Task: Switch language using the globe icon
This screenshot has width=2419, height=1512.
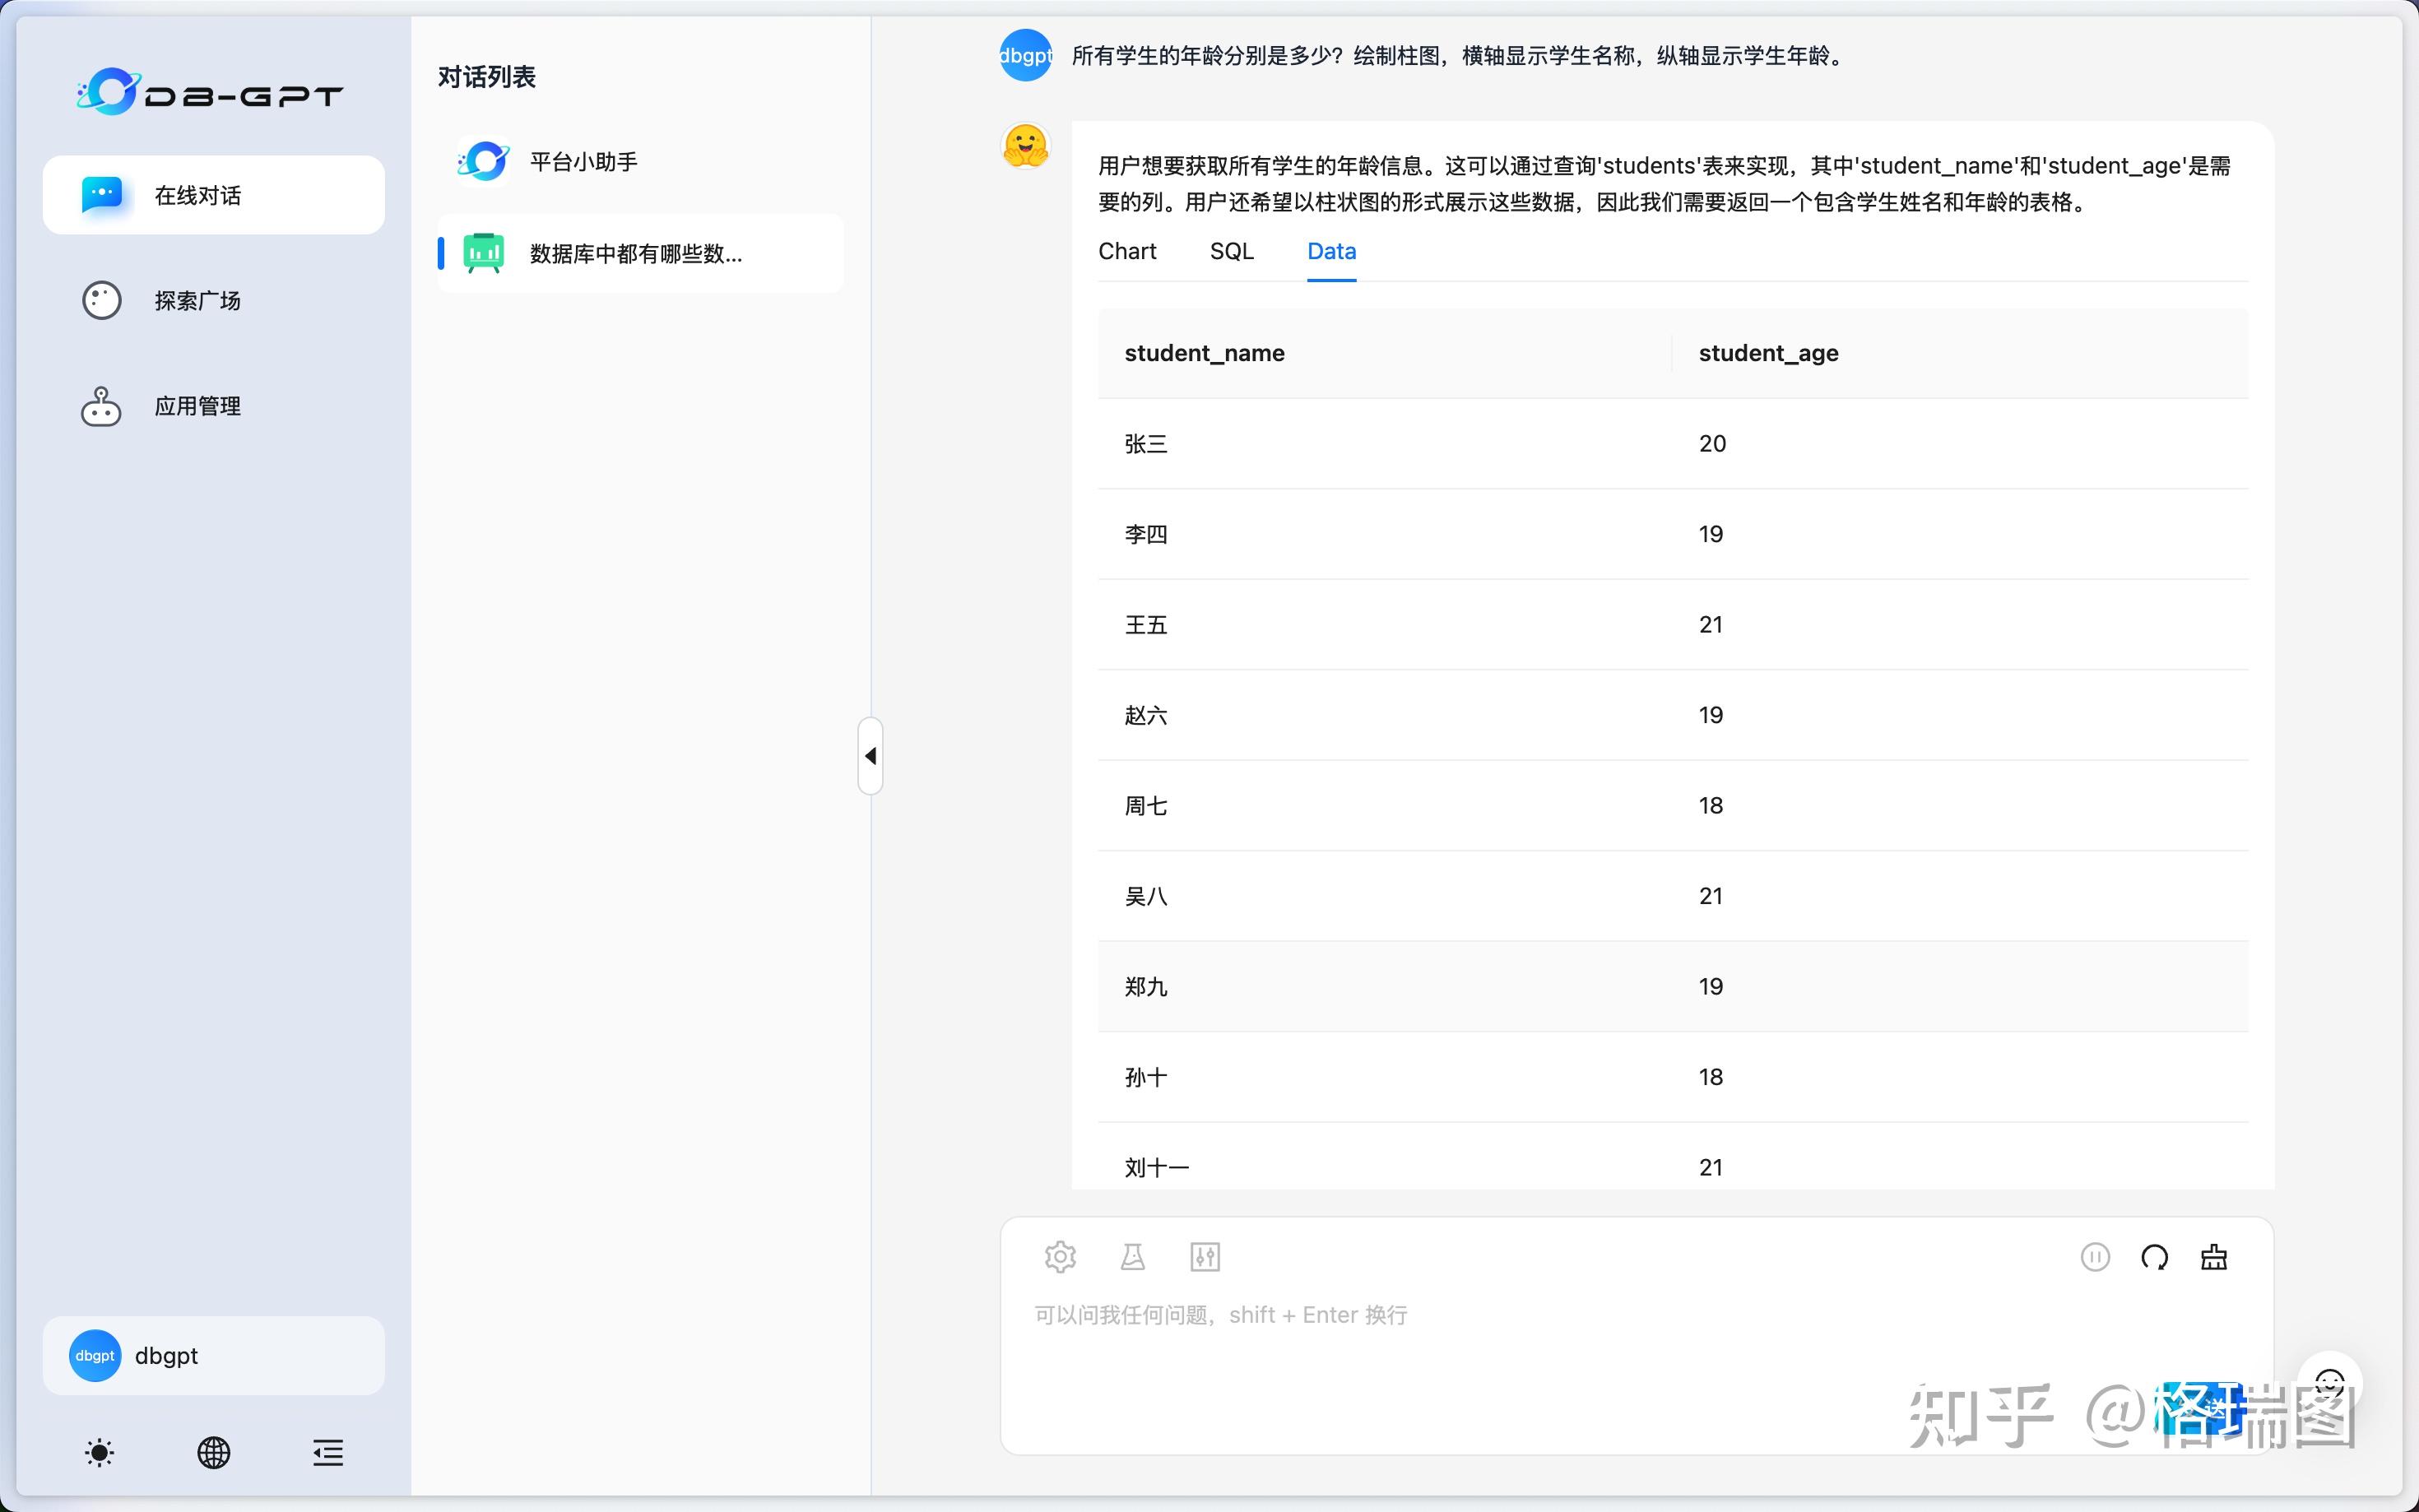Action: (213, 1452)
